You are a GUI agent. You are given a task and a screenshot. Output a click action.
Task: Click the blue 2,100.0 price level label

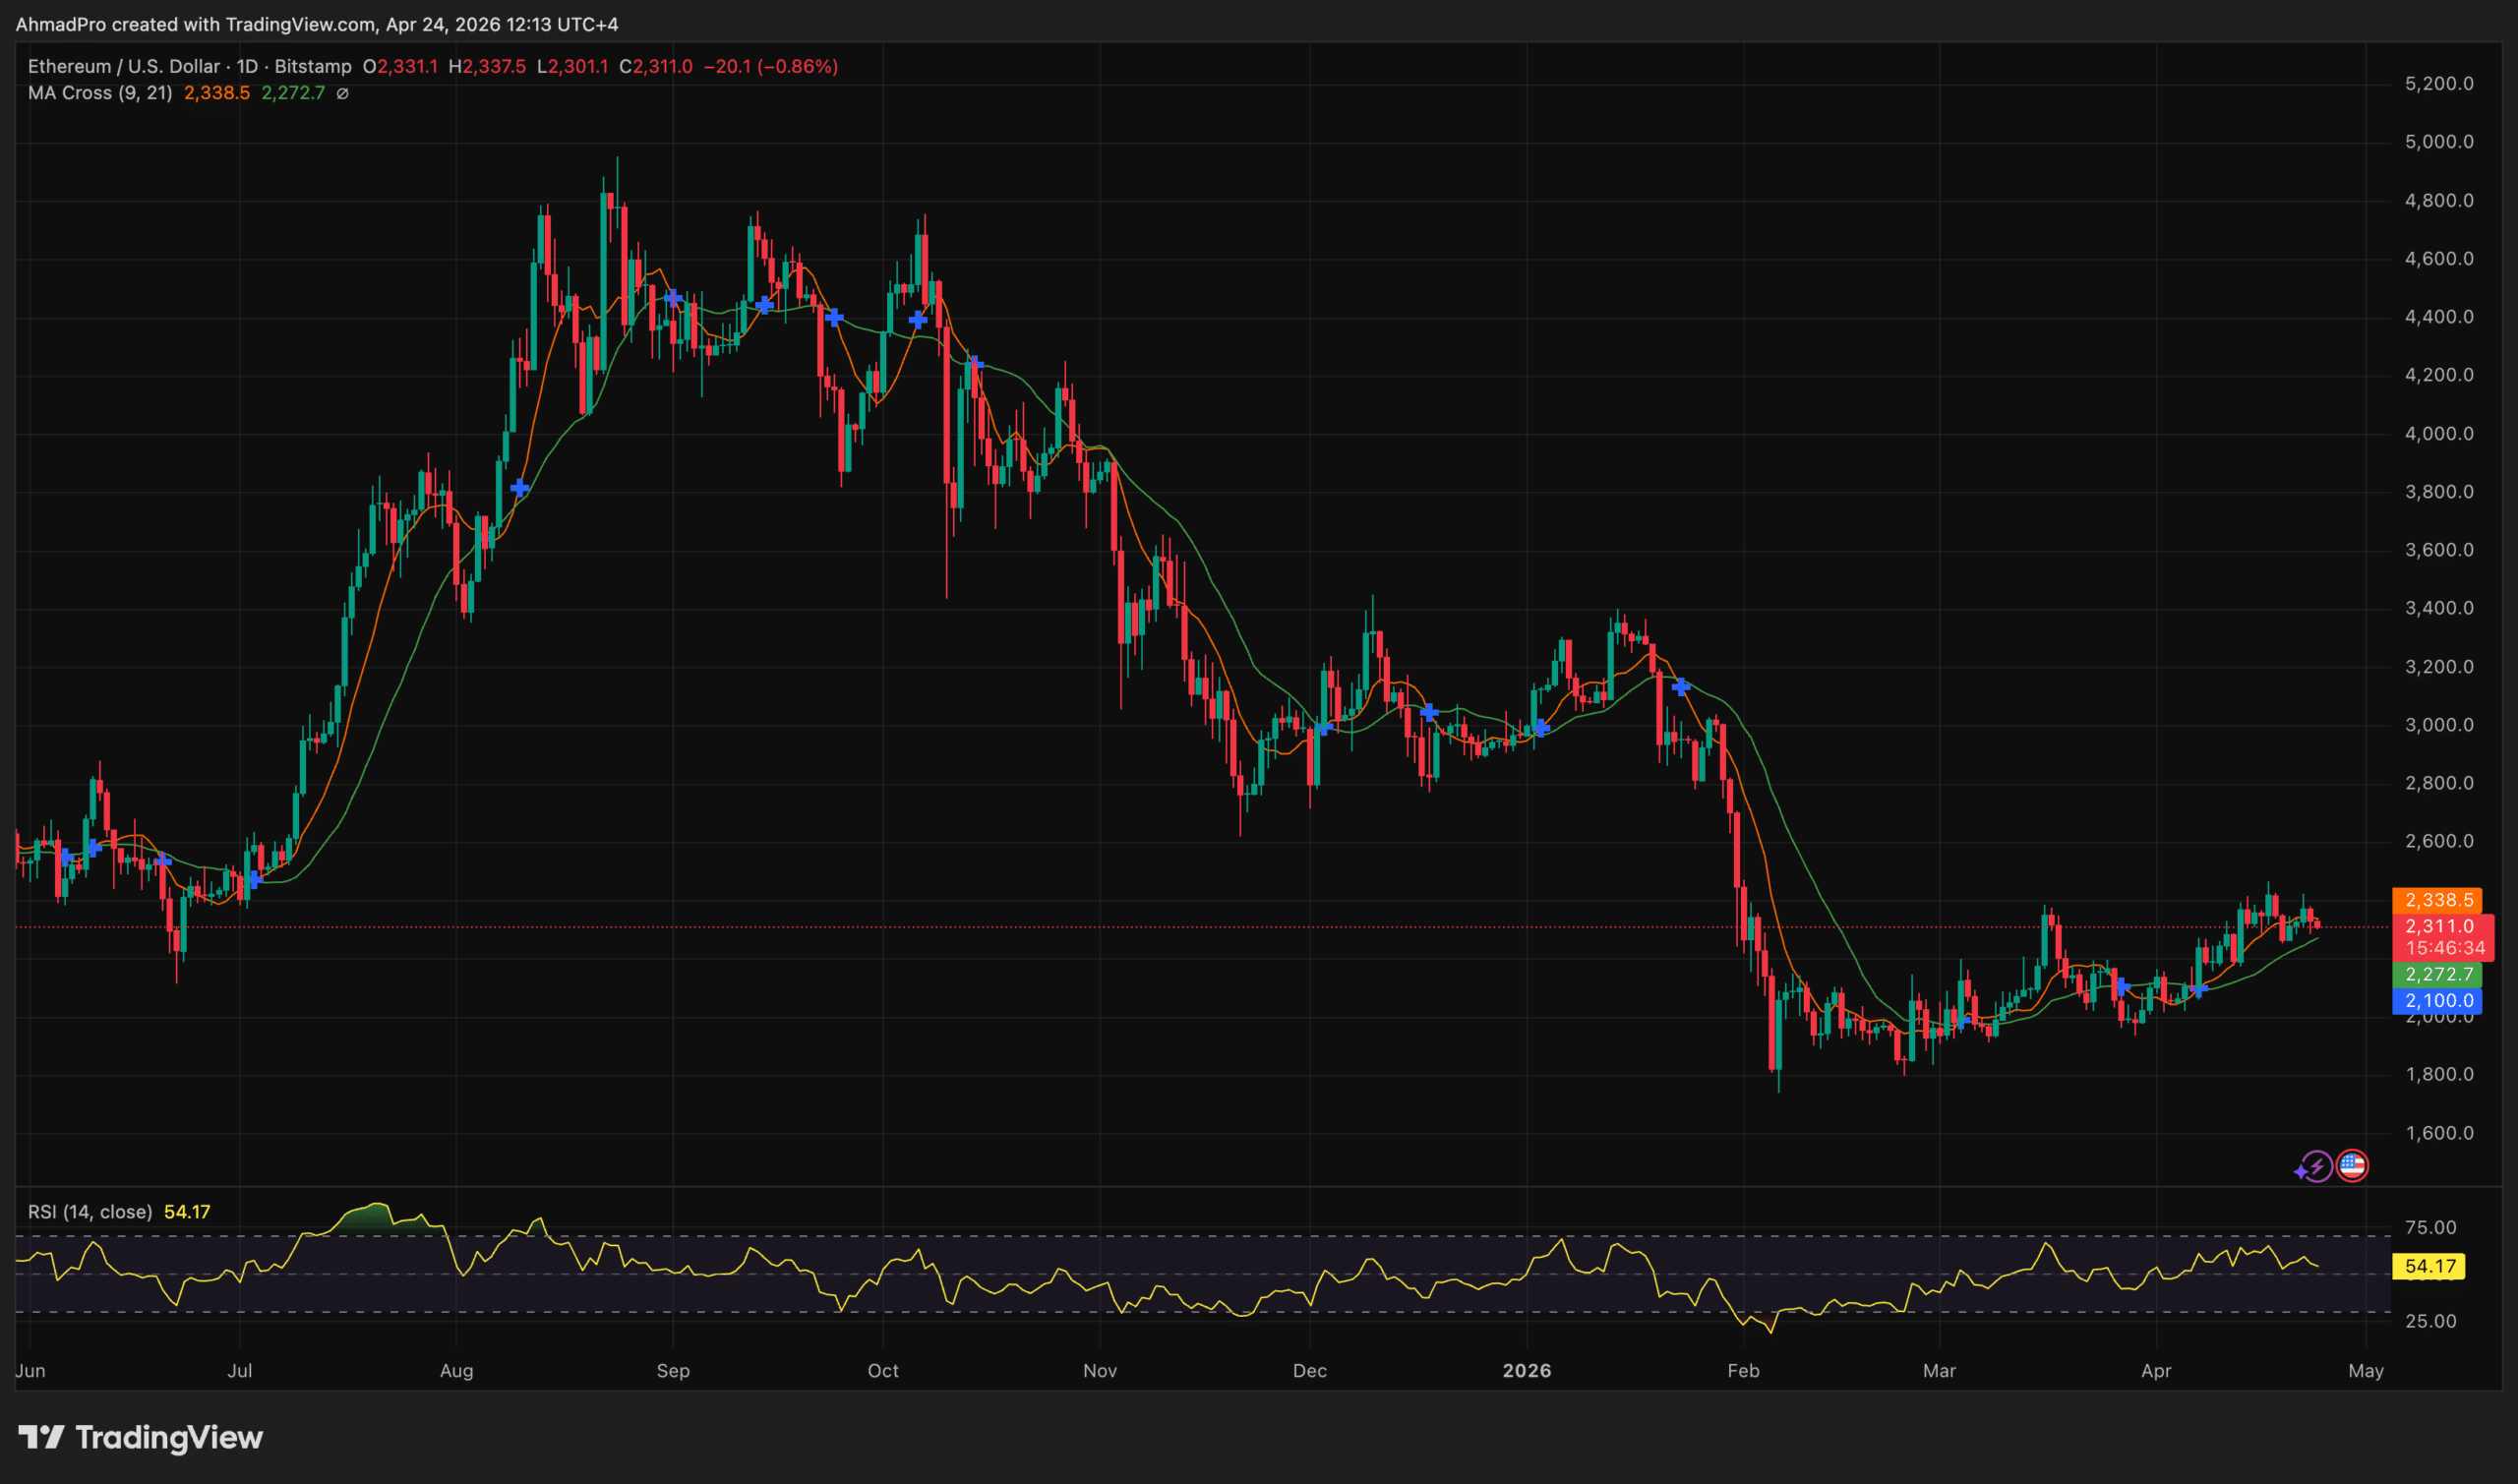tap(2440, 1000)
